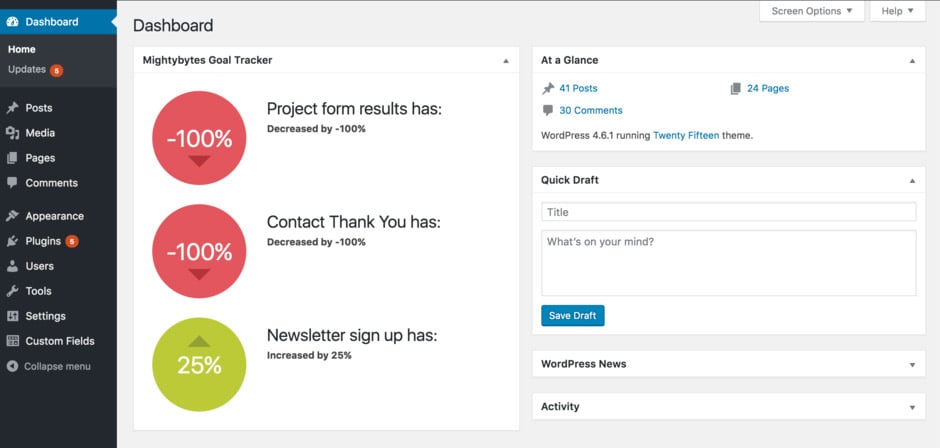Expand the WordPress News widget
Screen dimensions: 940x448
click(912, 365)
